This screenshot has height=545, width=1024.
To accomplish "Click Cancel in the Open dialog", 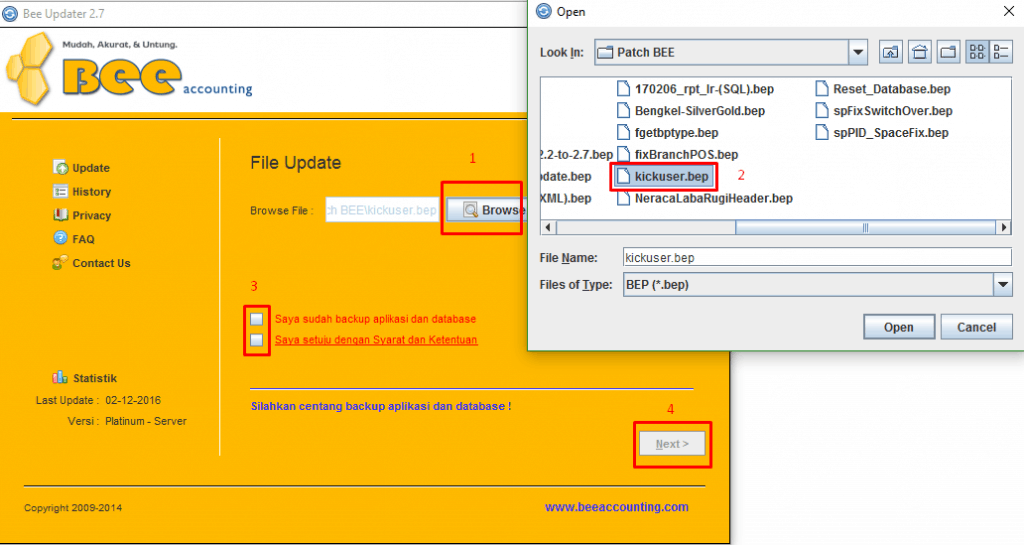I will click(x=976, y=327).
